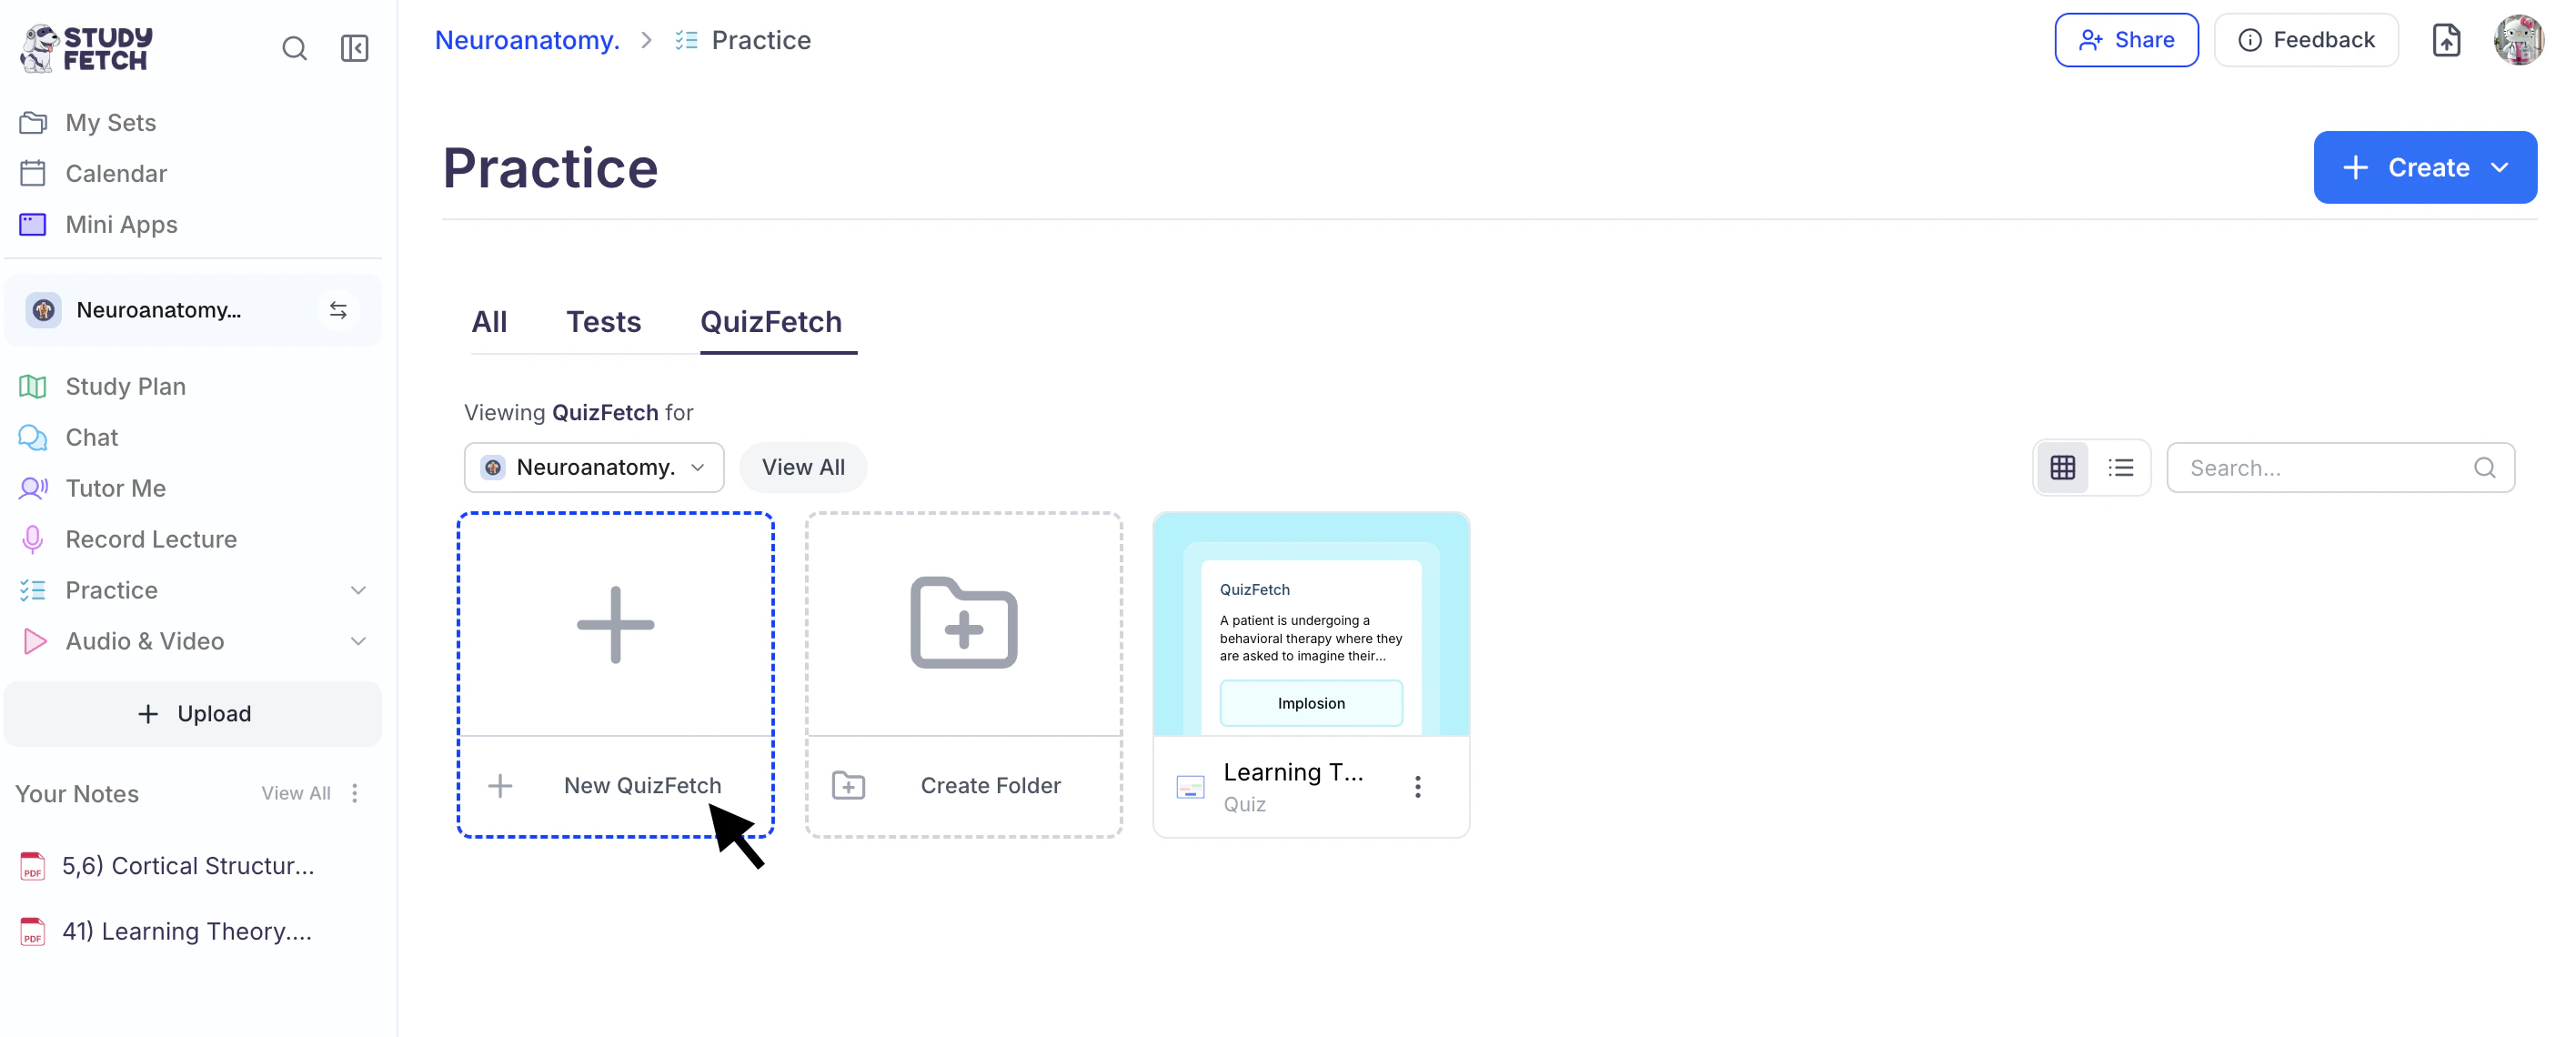Focus the Search input field
The width and height of the screenshot is (2576, 1037).
(x=2340, y=467)
